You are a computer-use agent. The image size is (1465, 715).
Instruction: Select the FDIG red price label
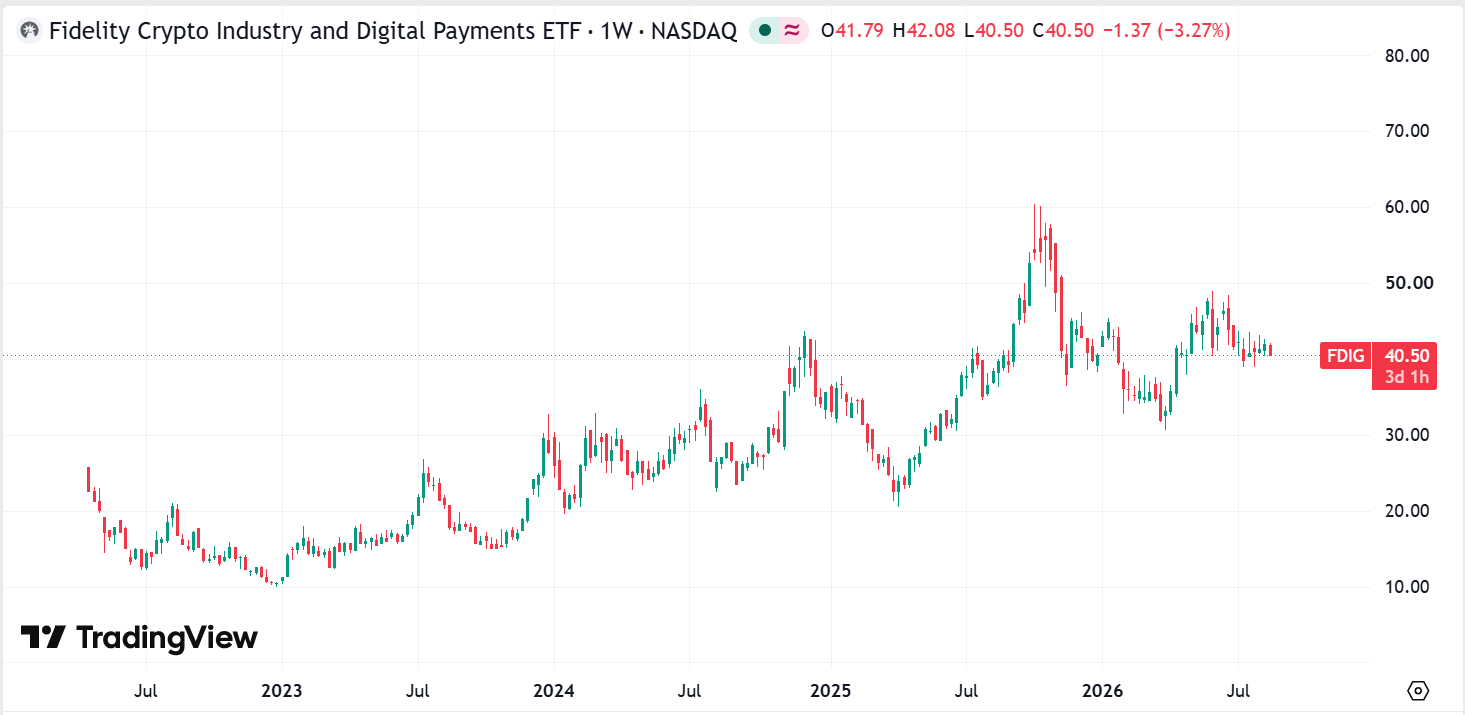click(x=1345, y=355)
